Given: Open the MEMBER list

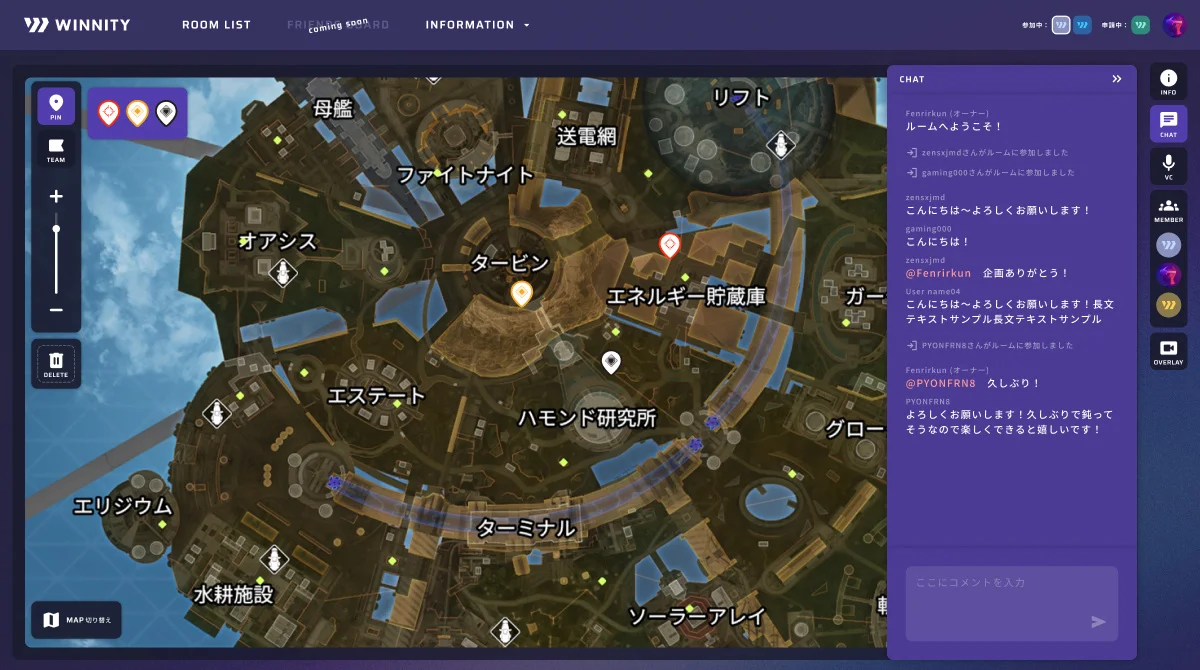Looking at the screenshot, I should (x=1168, y=209).
